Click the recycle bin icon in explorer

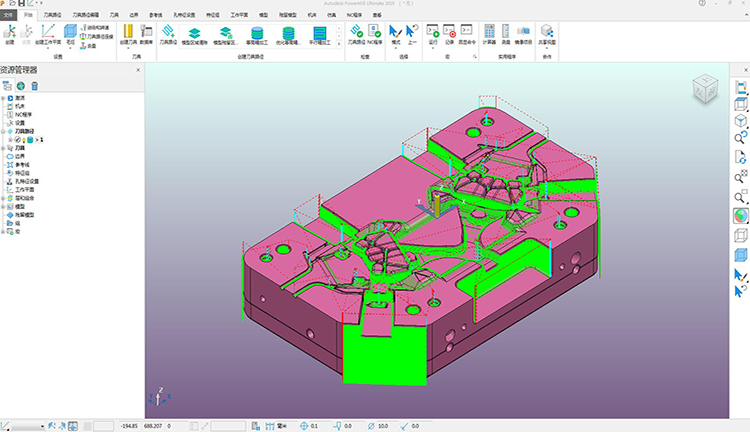[34, 86]
